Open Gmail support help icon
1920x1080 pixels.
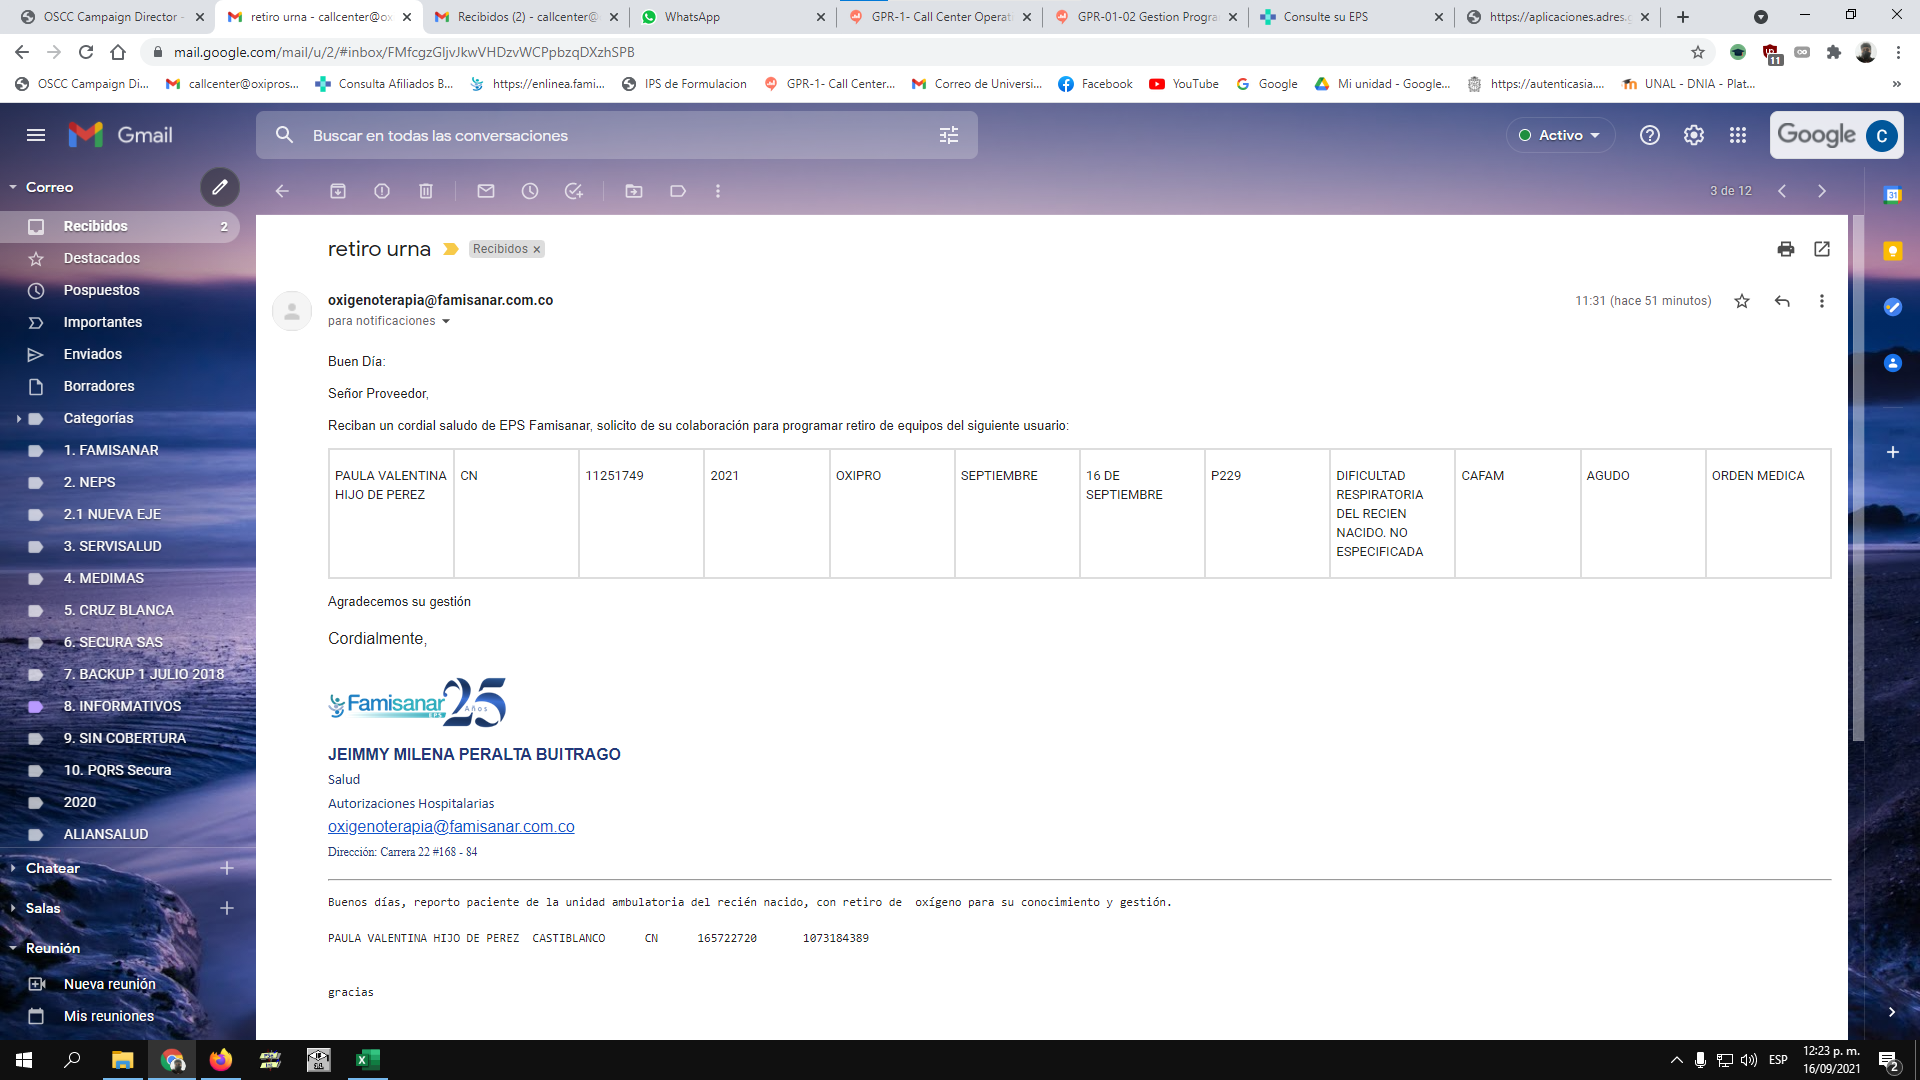pyautogui.click(x=1650, y=135)
